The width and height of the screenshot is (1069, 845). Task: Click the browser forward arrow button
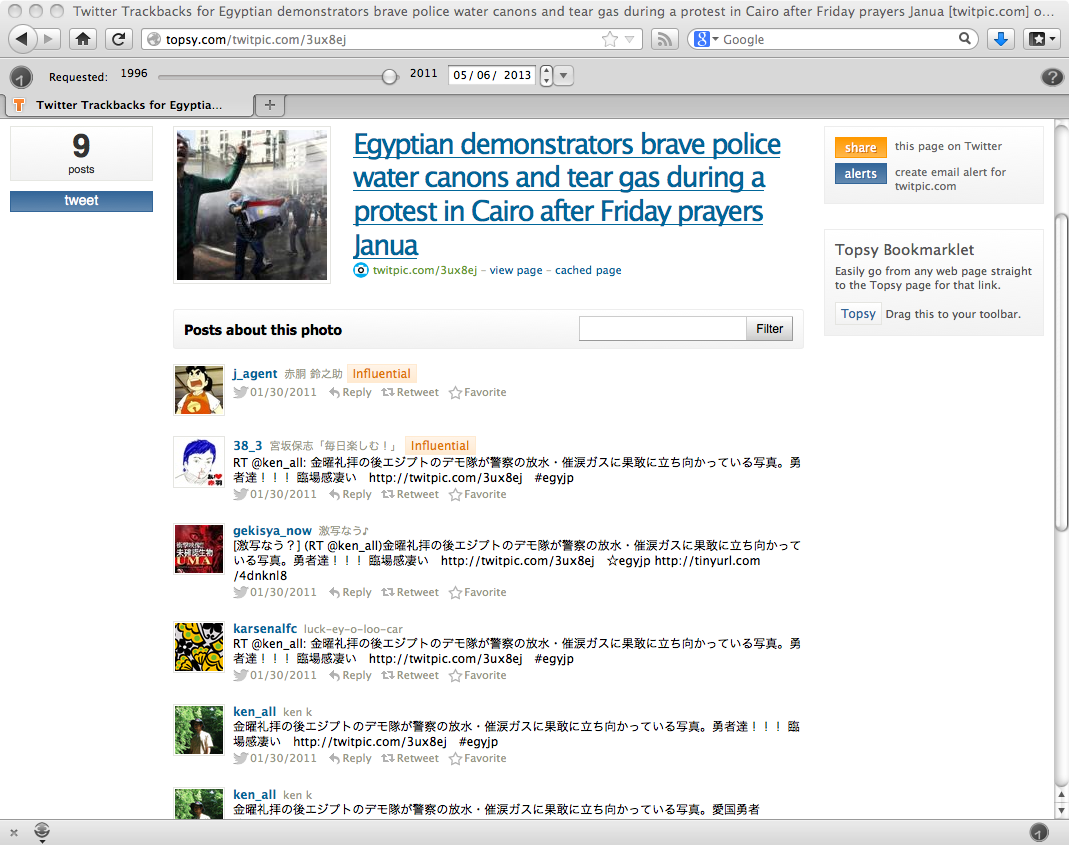click(48, 39)
